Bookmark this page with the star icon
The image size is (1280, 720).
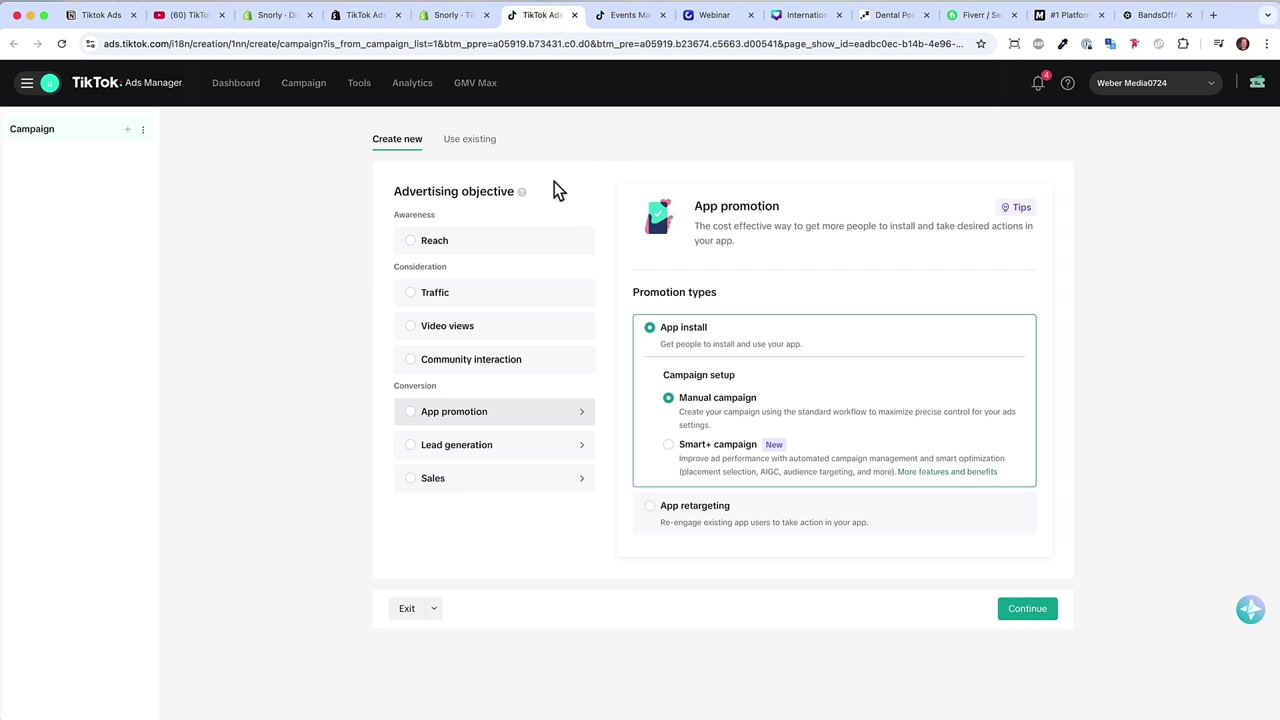[x=981, y=44]
